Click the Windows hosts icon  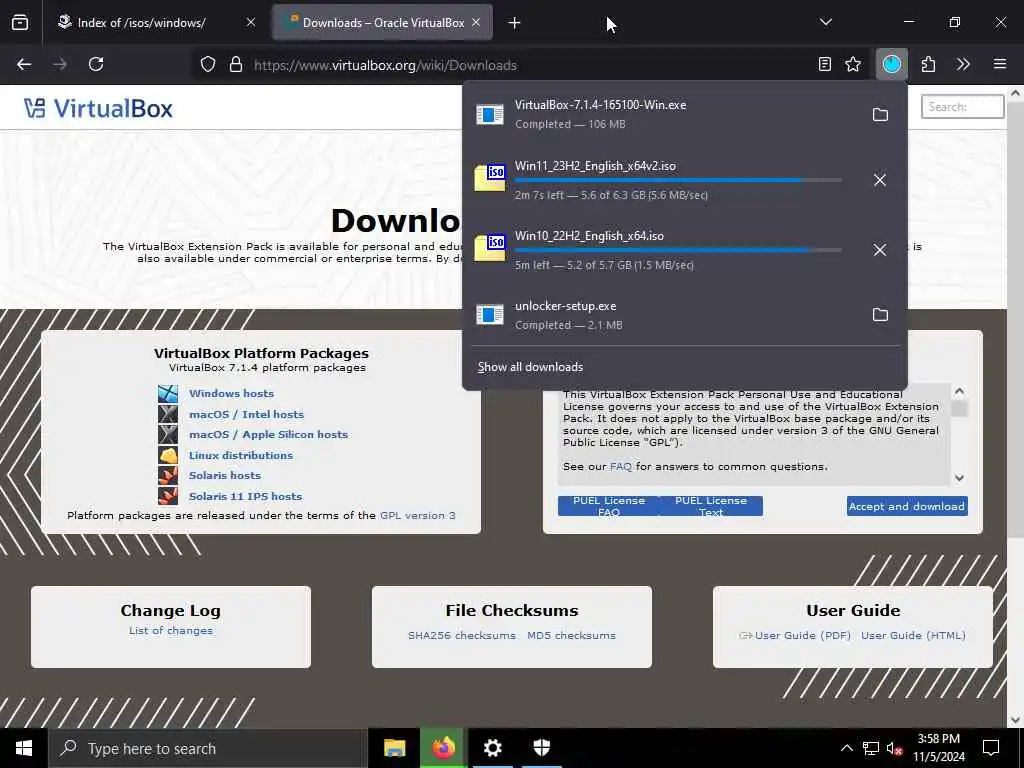point(168,393)
